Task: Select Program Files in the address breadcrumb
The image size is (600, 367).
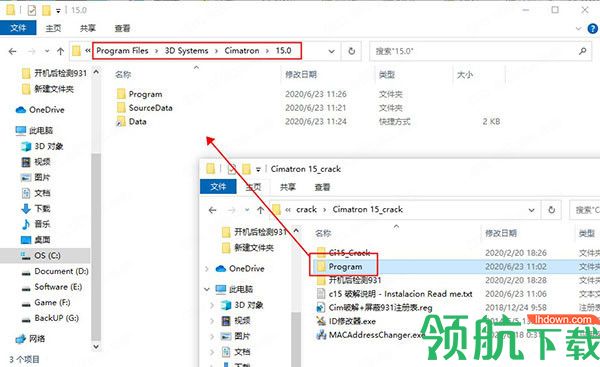Action: coord(122,51)
